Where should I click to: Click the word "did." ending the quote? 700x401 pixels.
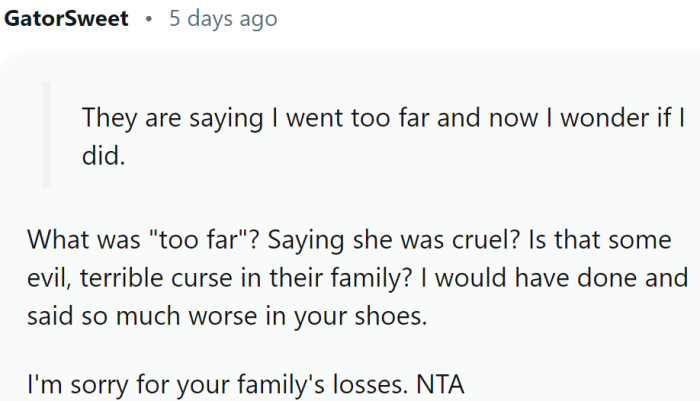pos(106,156)
